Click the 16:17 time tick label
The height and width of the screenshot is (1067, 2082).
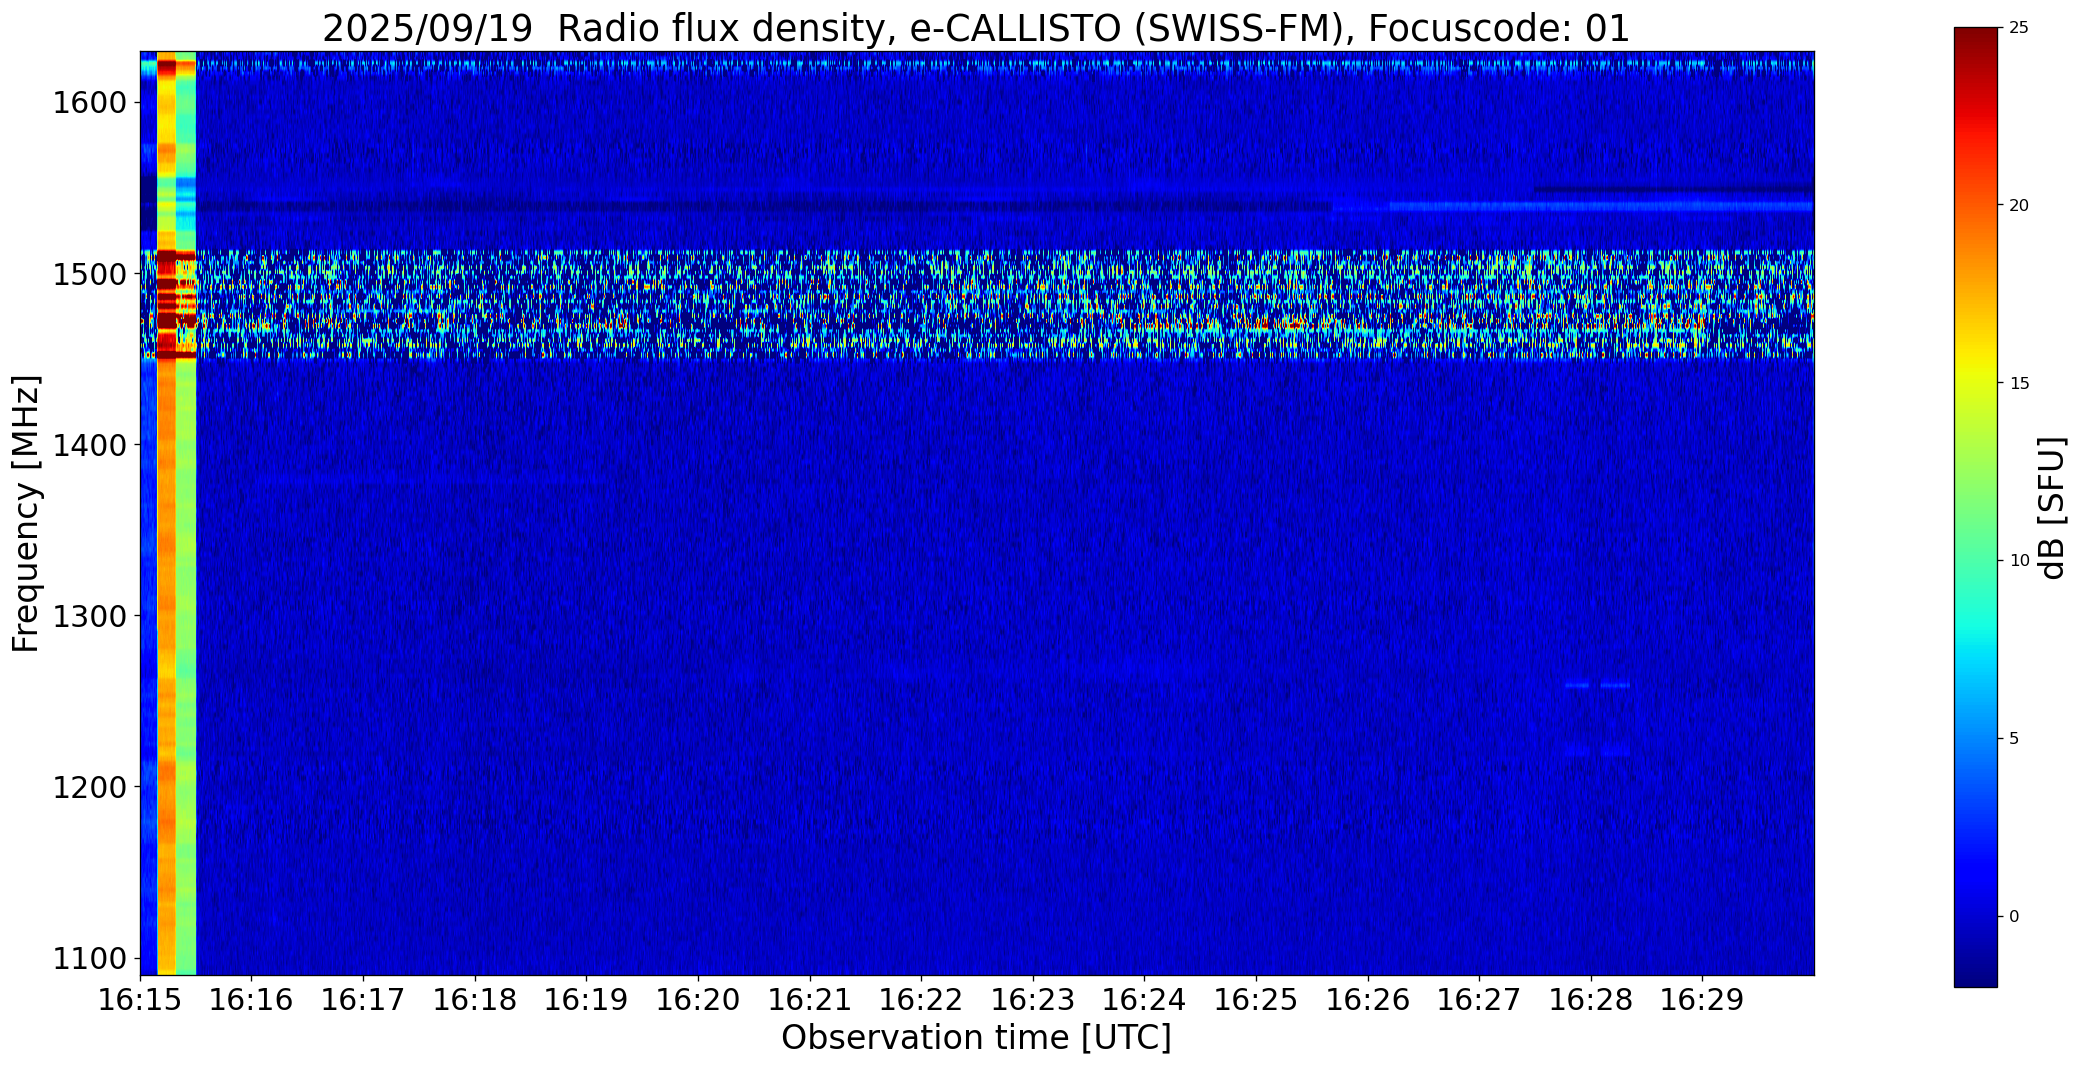pyautogui.click(x=363, y=1000)
